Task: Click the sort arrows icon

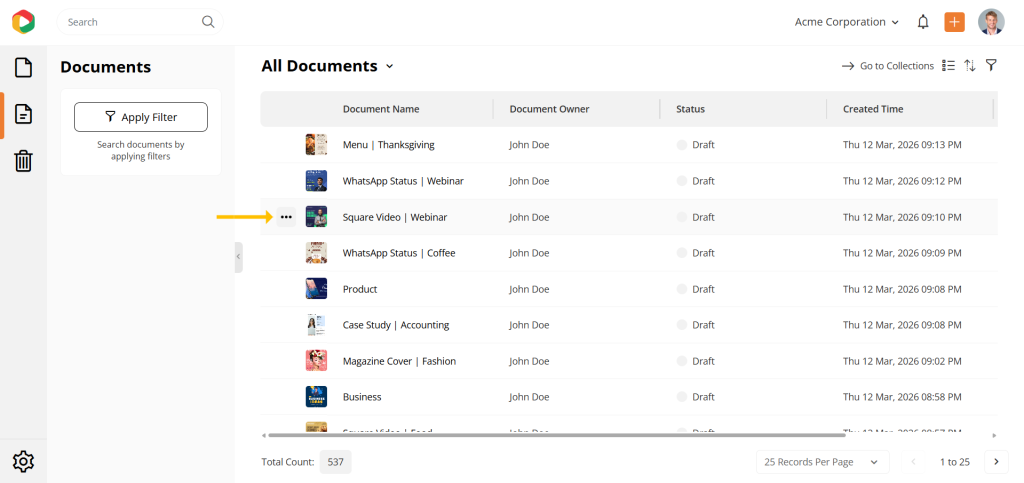Action: tap(970, 66)
